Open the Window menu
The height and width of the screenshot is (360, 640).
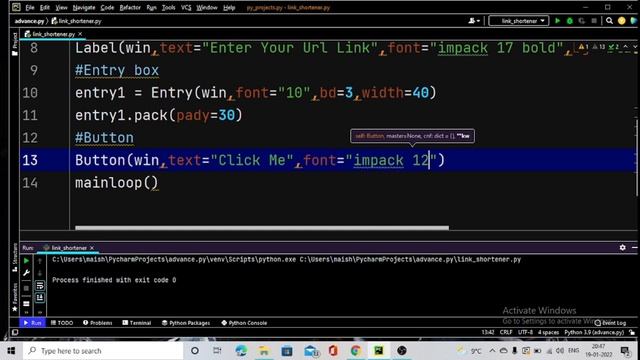(x=207, y=7)
